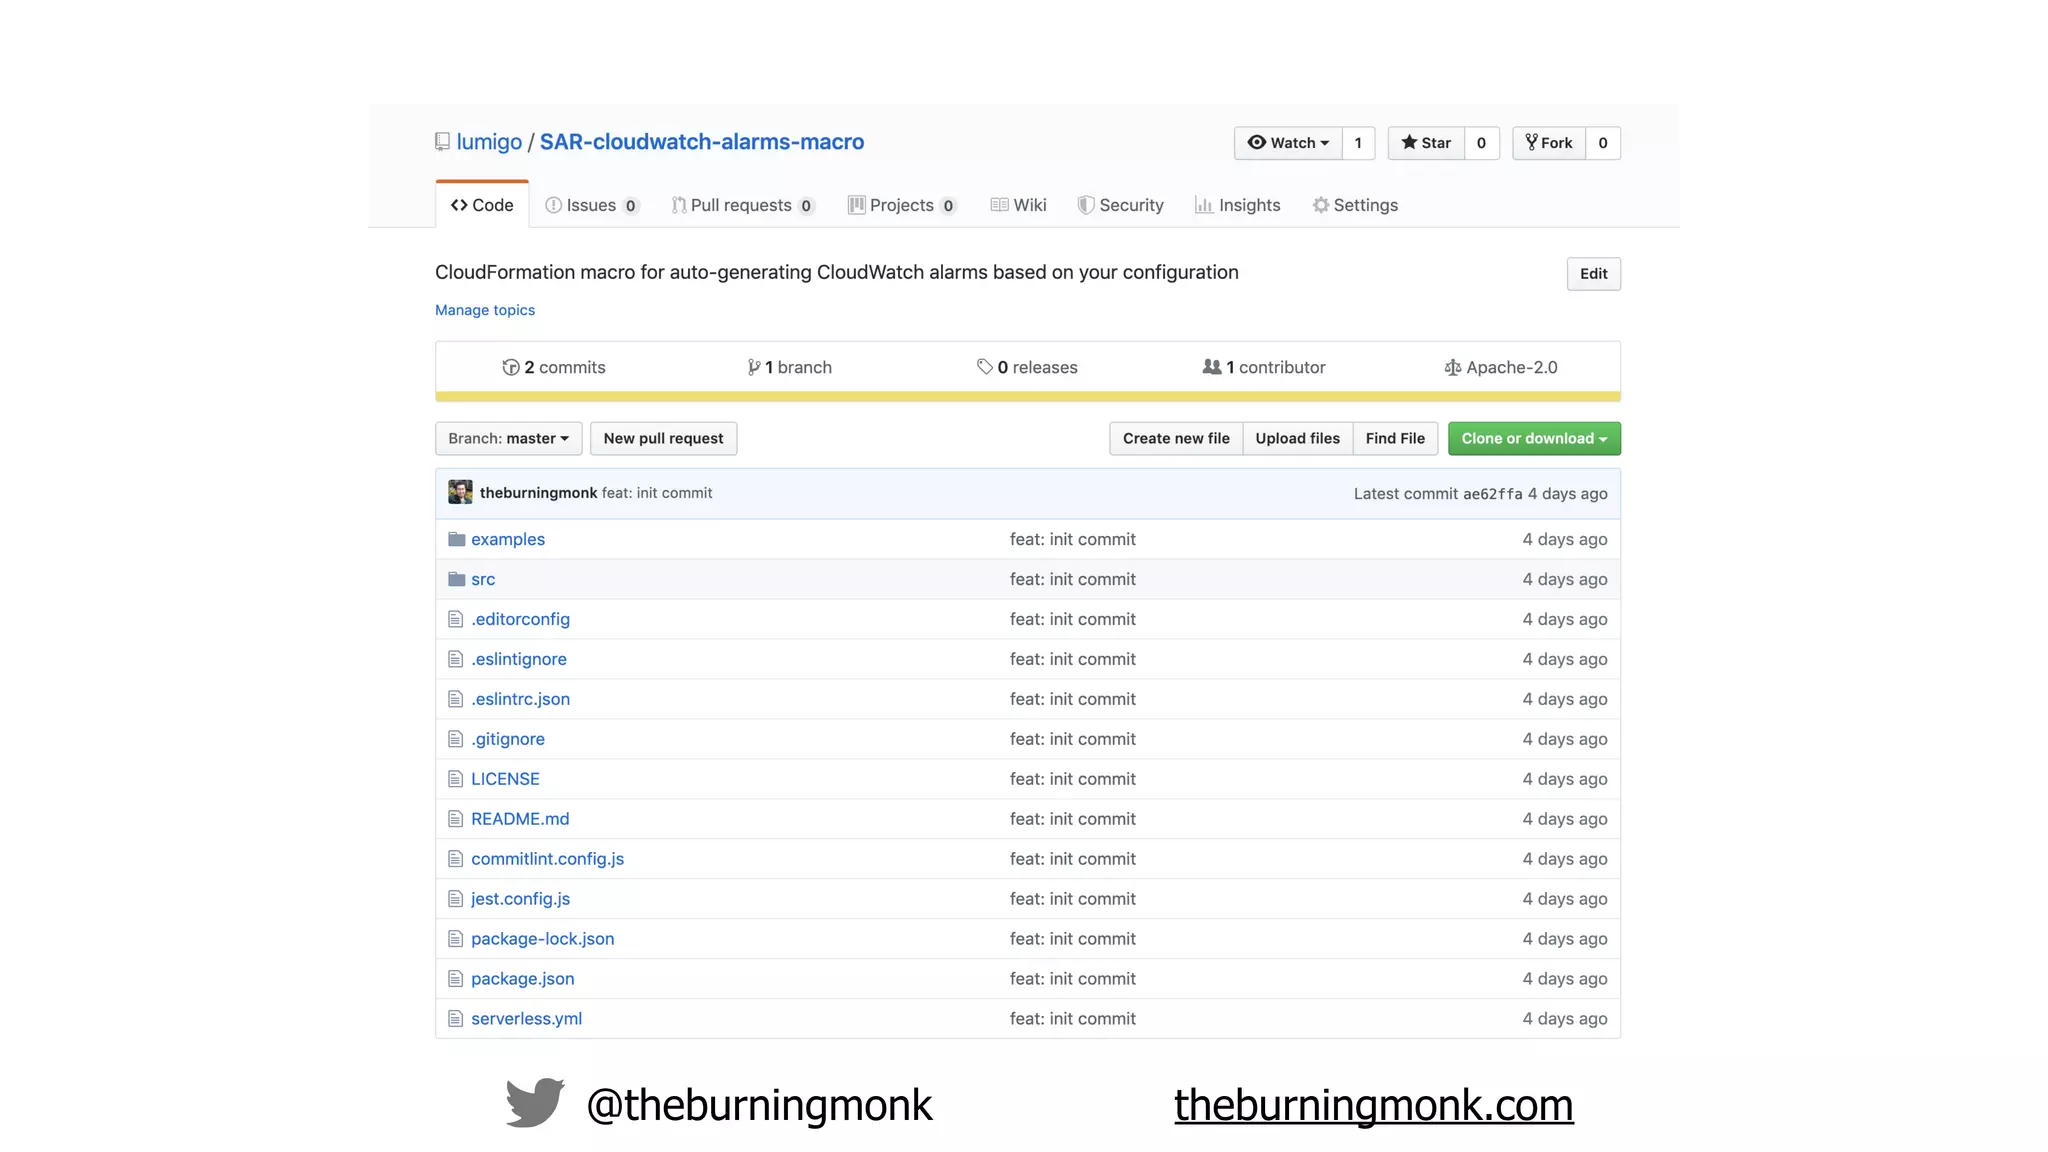The width and height of the screenshot is (2048, 1152).
Task: Expand the Branch: master dropdown
Action: click(x=508, y=439)
